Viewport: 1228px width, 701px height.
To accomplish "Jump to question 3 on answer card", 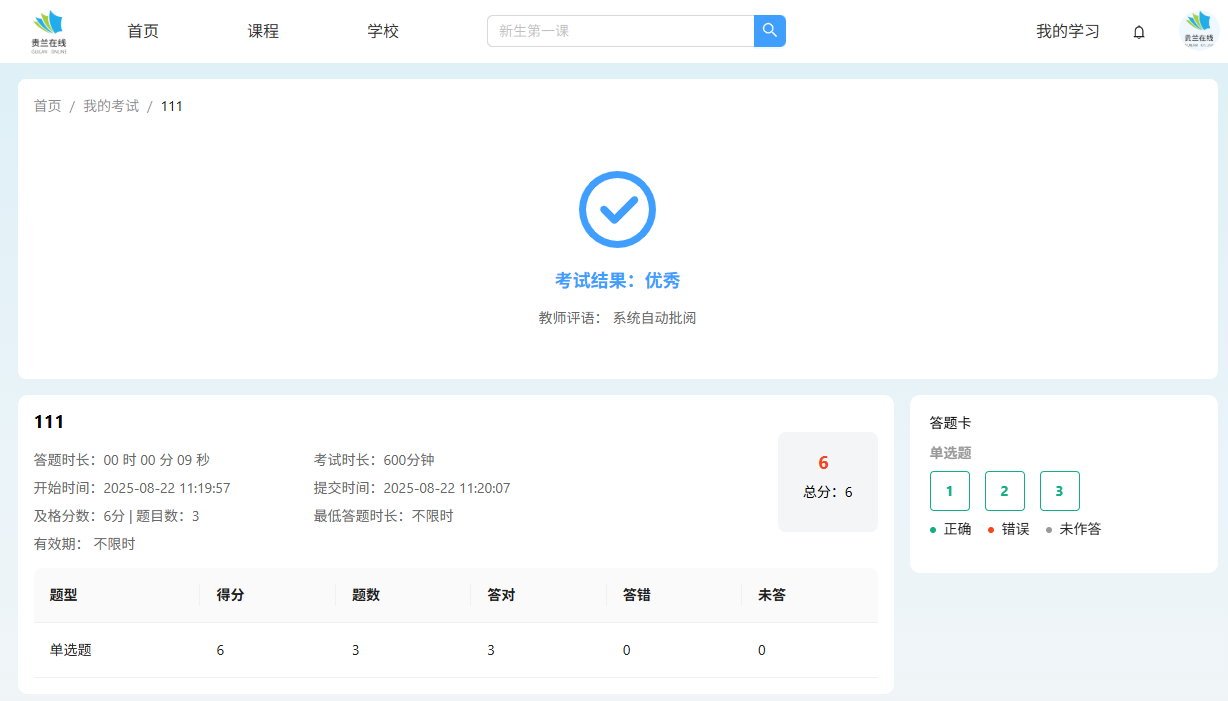I will point(1059,491).
